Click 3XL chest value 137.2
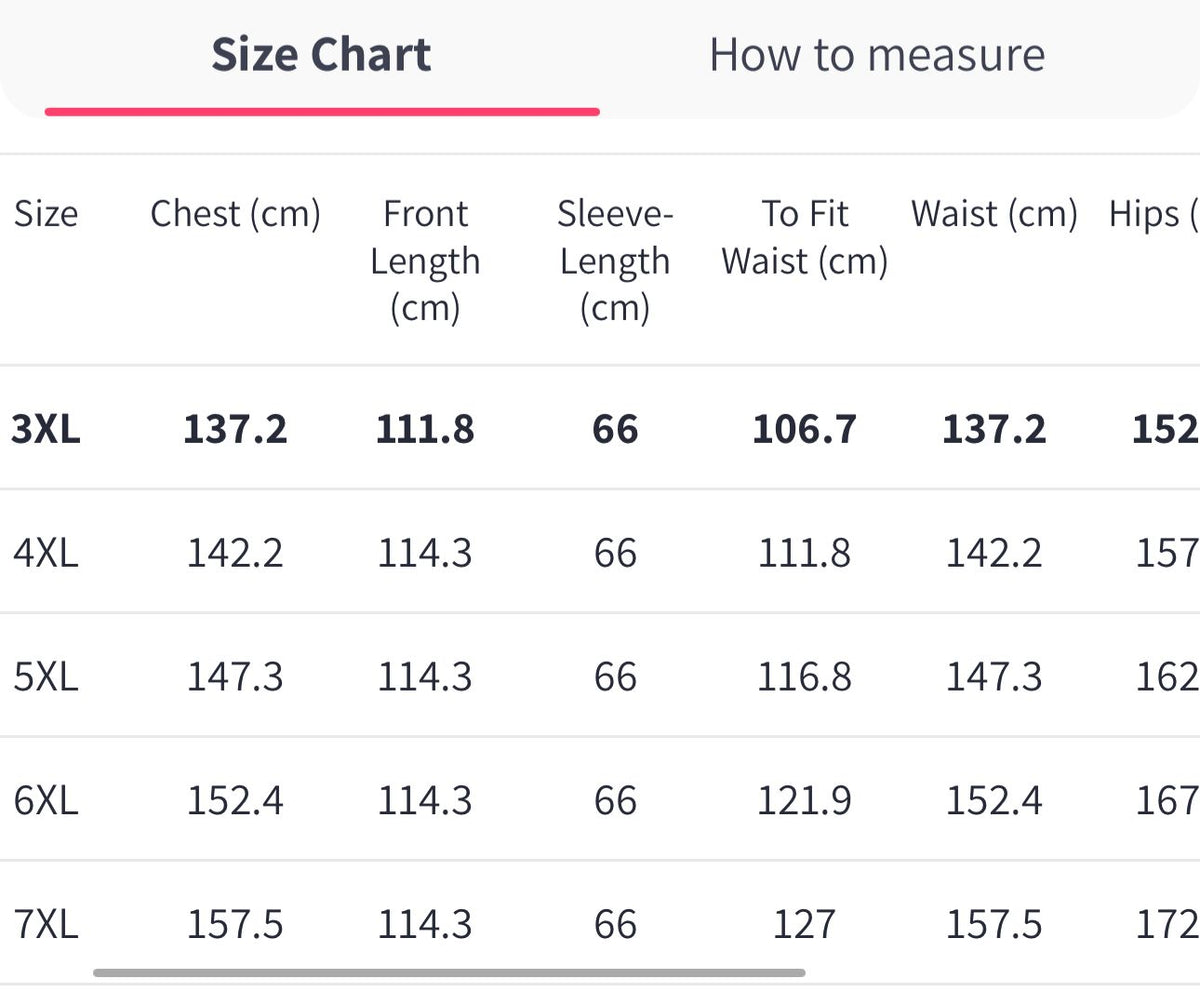 click(235, 429)
